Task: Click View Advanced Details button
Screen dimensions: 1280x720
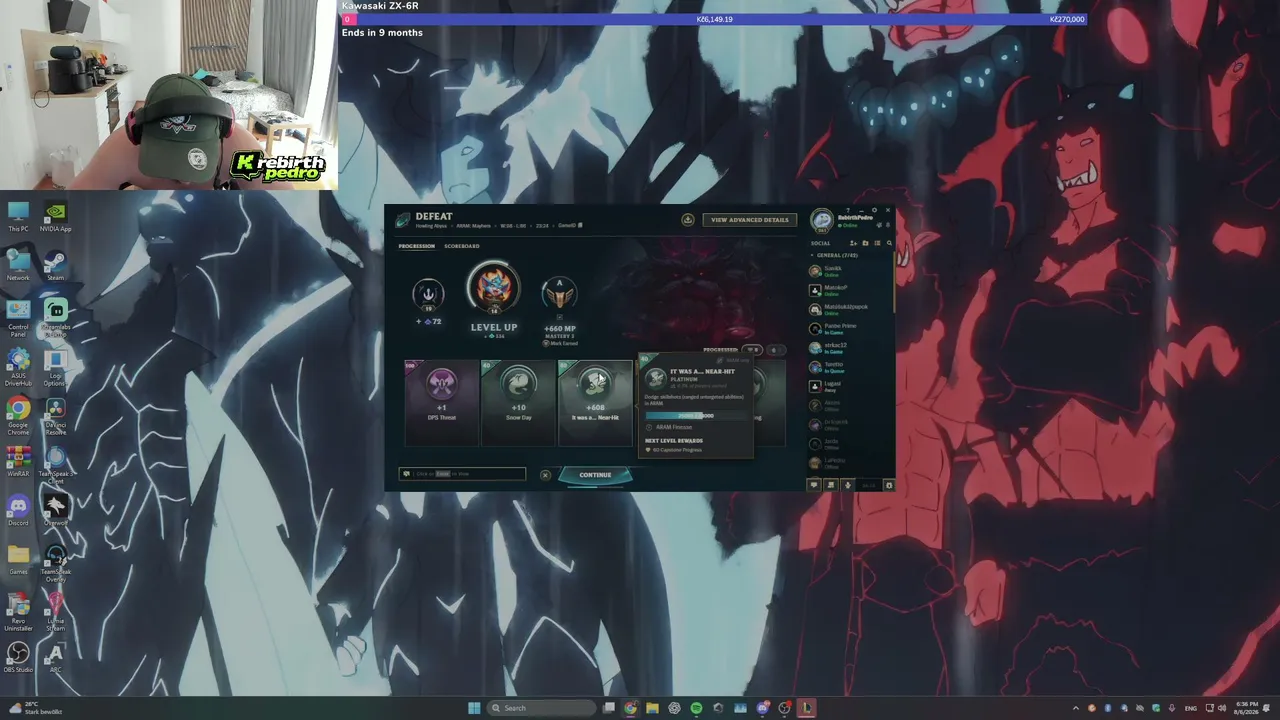Action: (750, 220)
